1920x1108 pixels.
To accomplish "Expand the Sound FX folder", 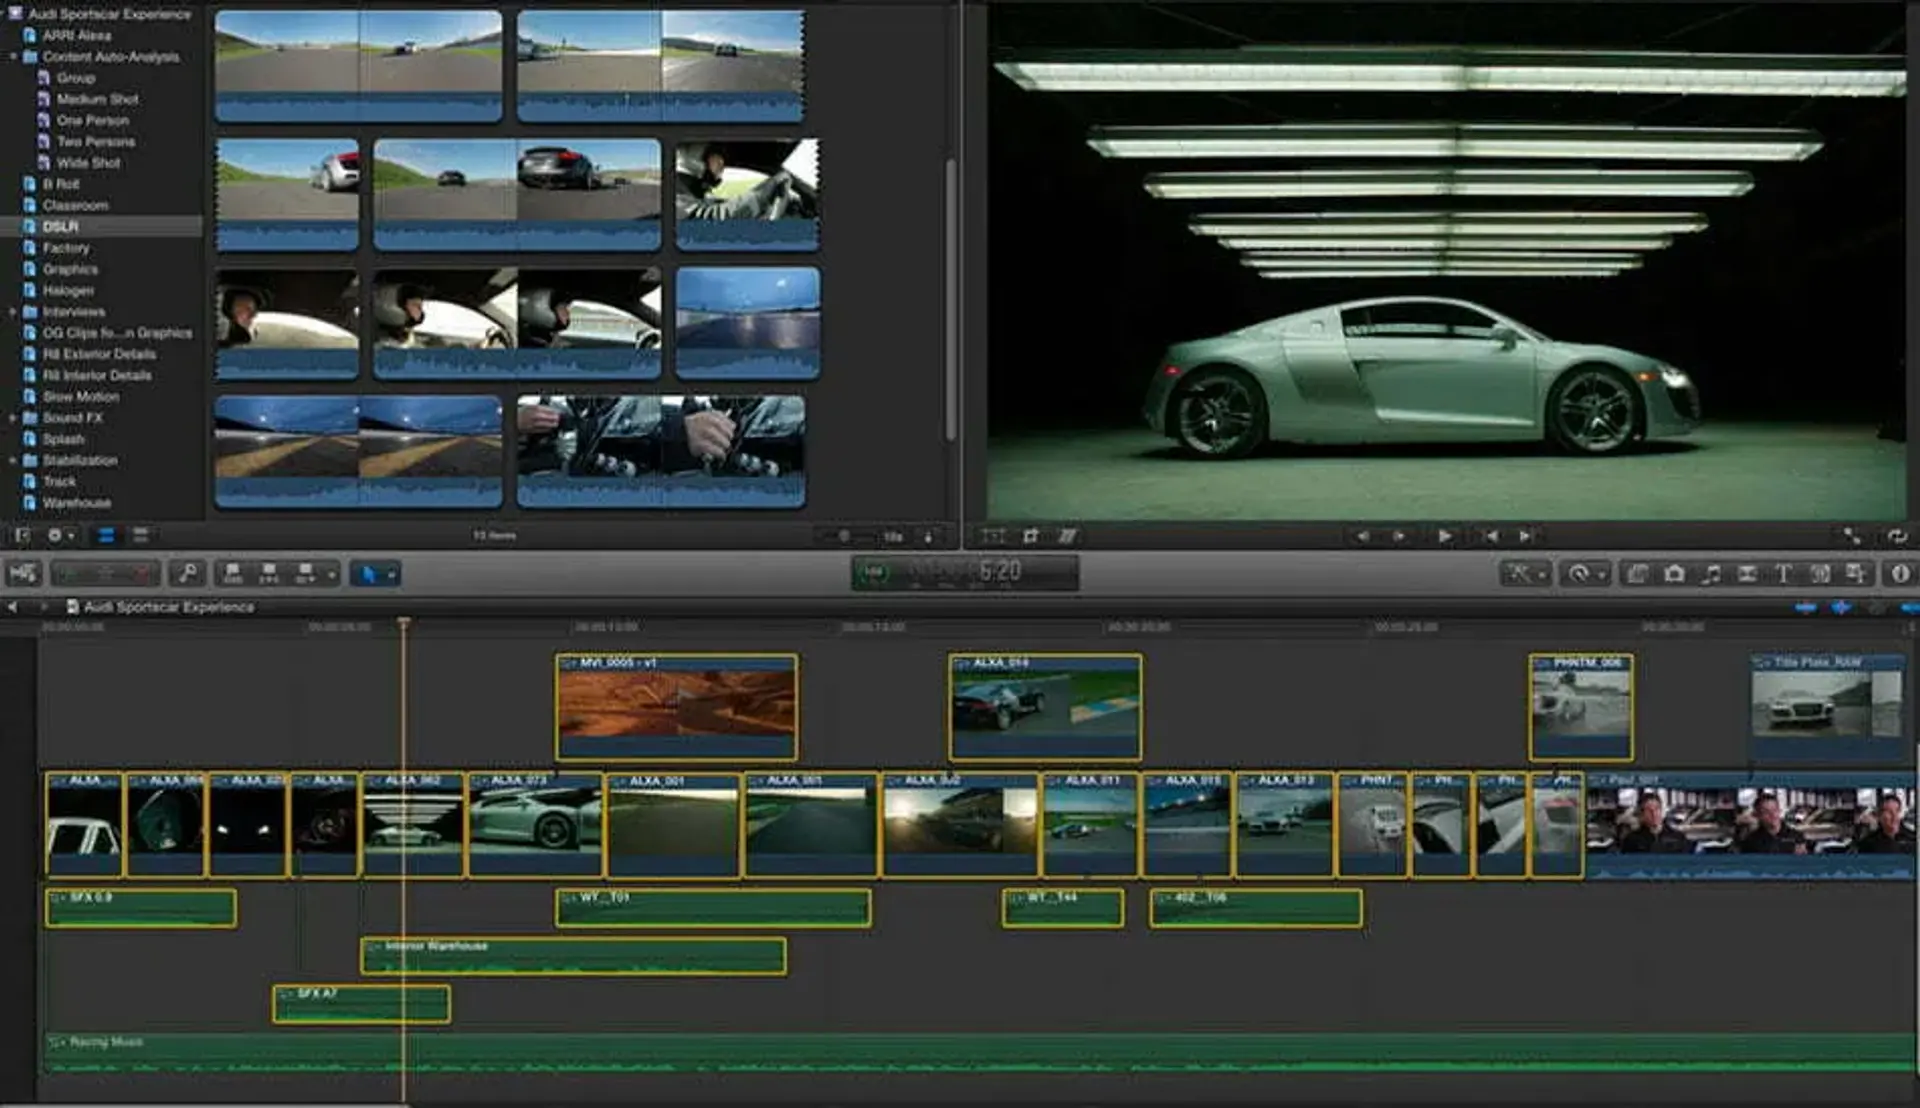I will (13, 418).
